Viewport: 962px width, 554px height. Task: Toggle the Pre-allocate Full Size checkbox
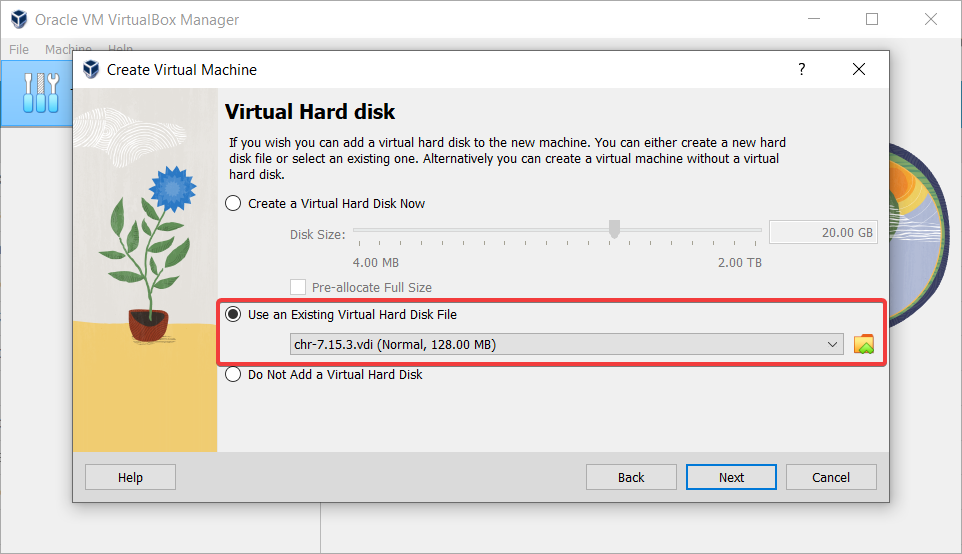point(298,287)
